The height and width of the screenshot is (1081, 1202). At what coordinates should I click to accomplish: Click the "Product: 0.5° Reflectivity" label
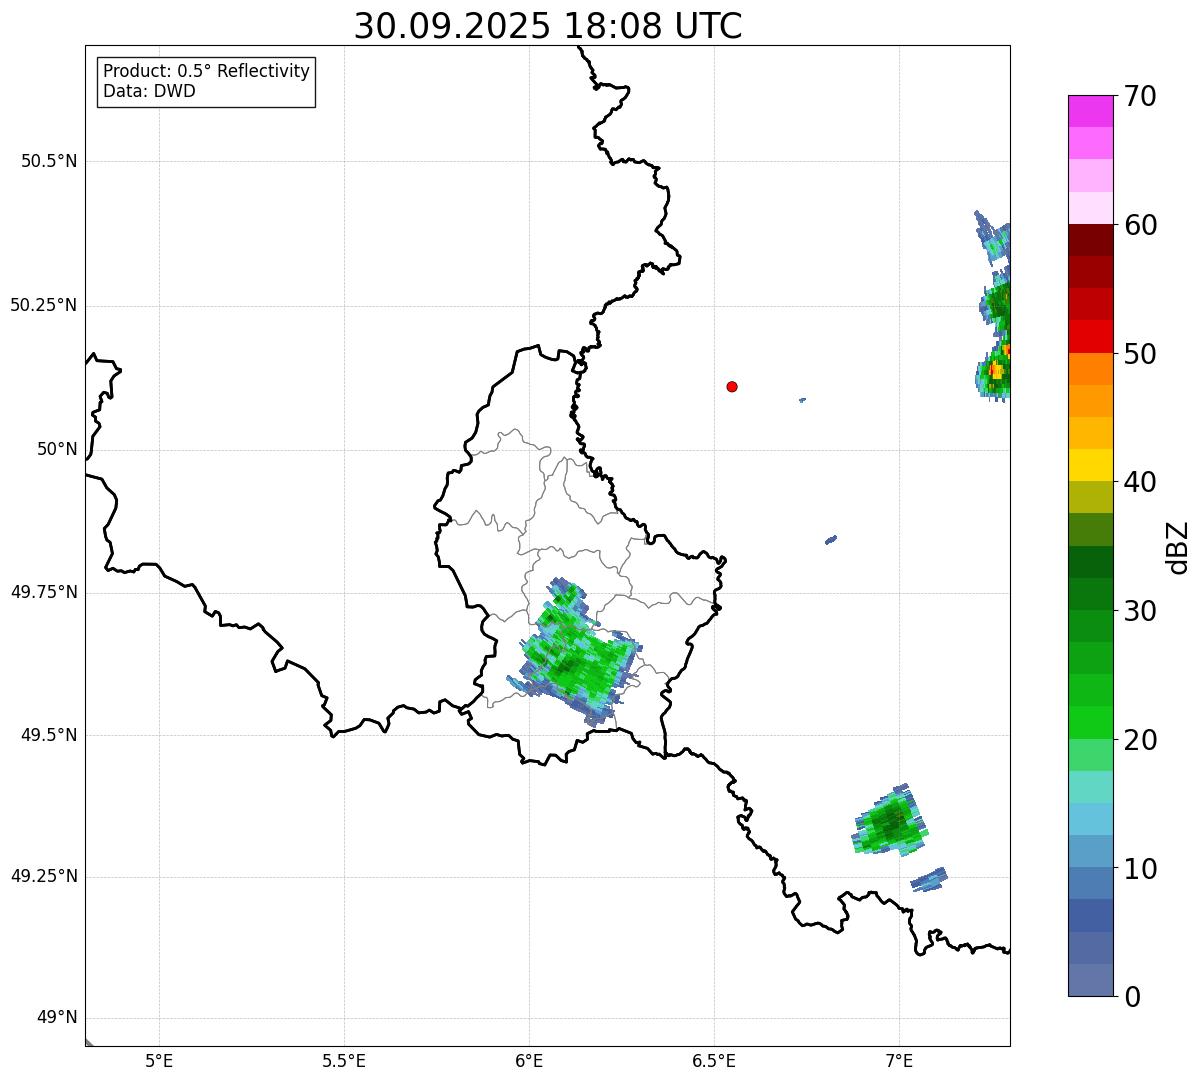206,72
